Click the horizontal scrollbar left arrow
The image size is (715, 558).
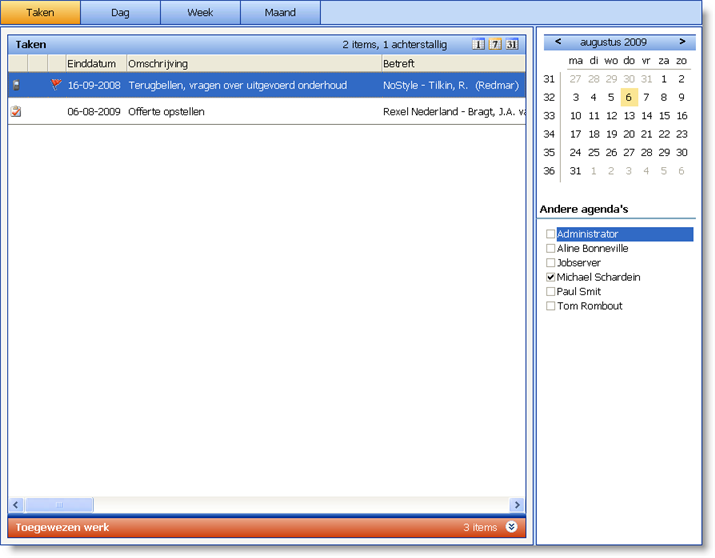tap(16, 505)
